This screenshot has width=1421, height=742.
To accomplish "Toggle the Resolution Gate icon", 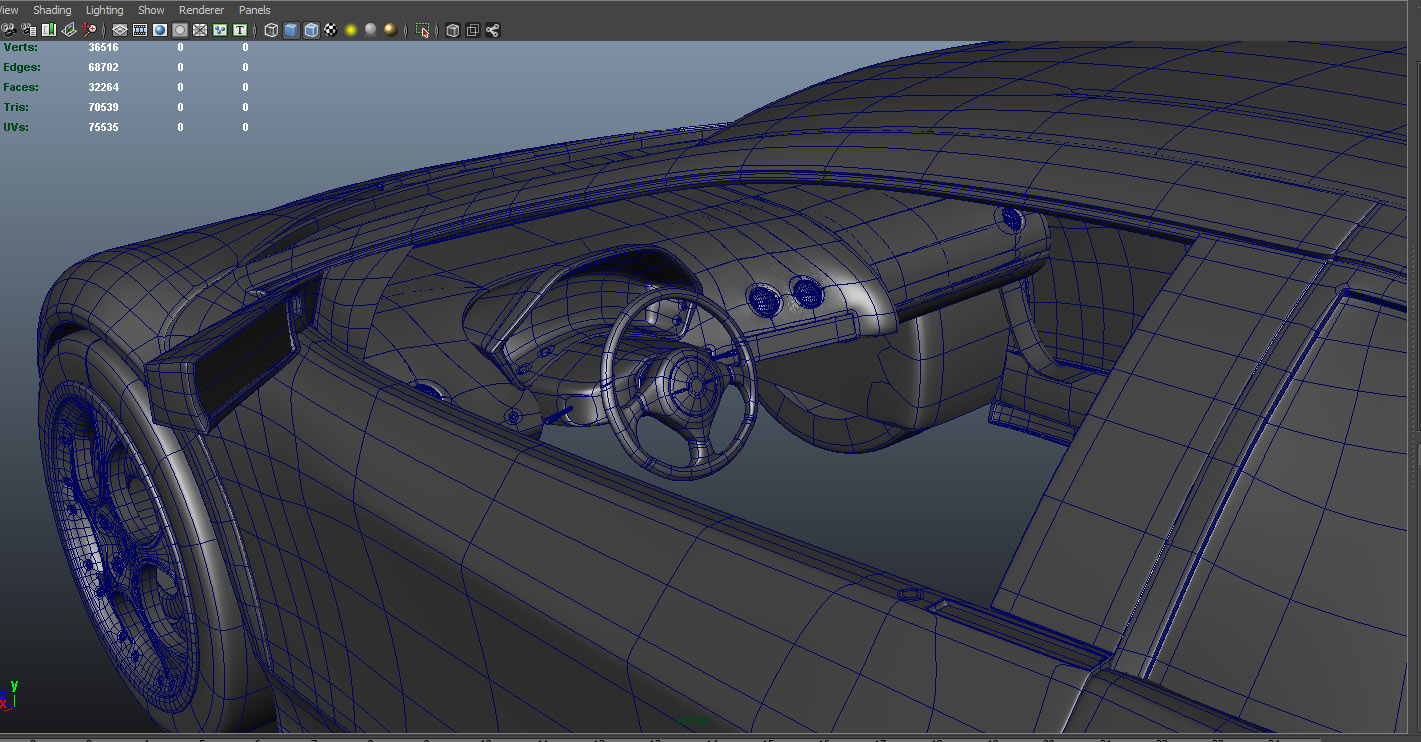I will coord(160,30).
